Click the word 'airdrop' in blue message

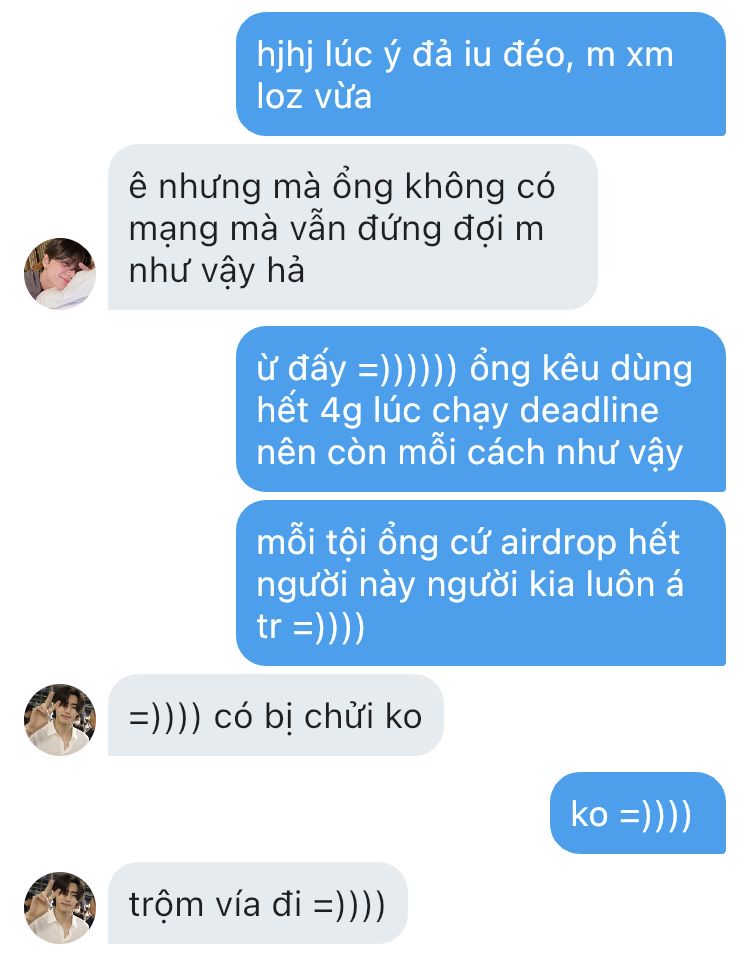558,544
